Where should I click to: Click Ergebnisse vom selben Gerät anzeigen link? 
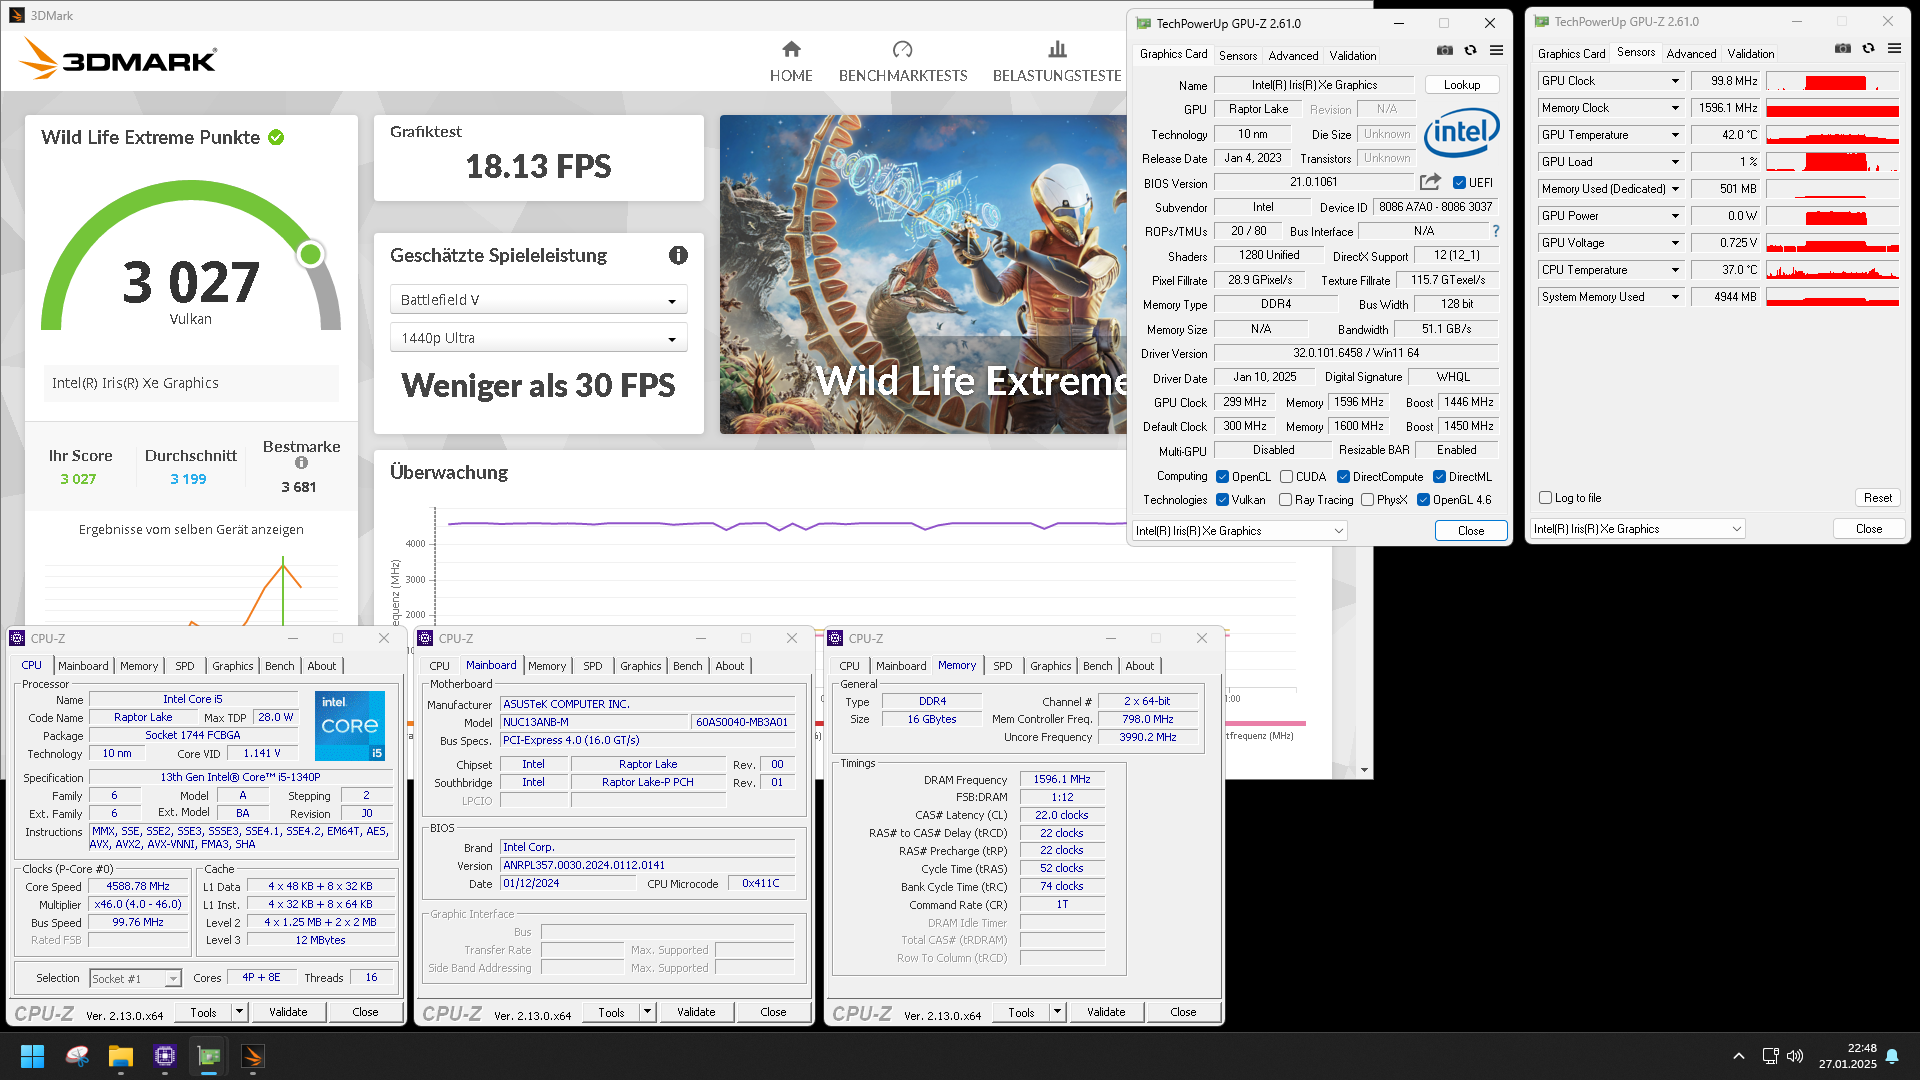click(191, 530)
